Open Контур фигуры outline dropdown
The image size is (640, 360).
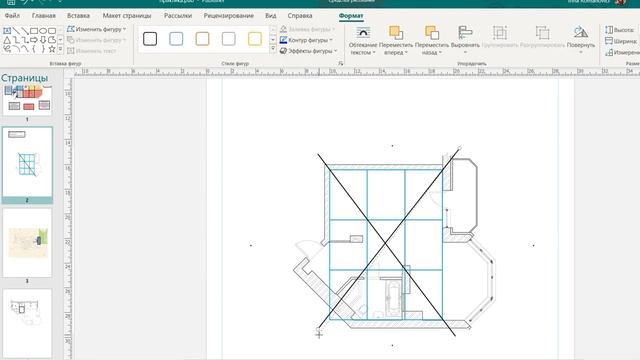pyautogui.click(x=306, y=40)
